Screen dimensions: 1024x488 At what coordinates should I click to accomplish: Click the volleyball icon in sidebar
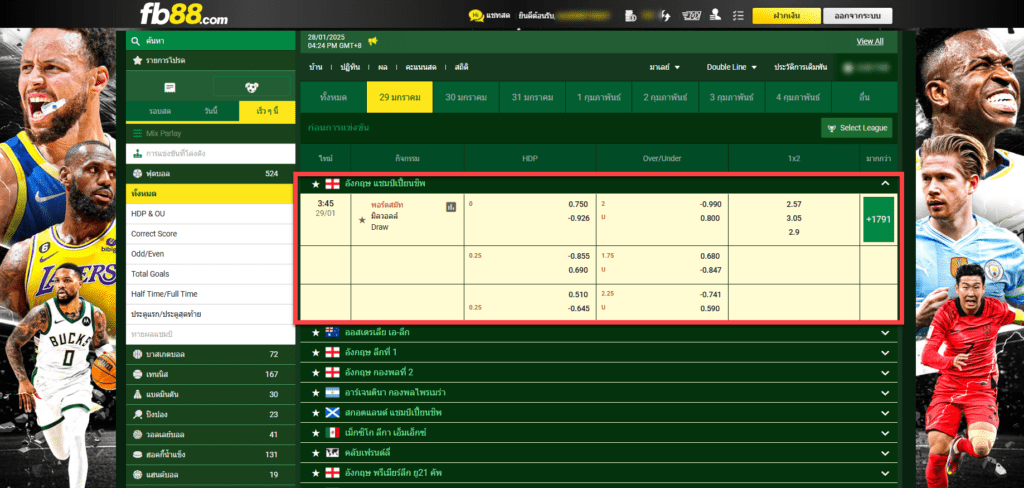coord(137,434)
